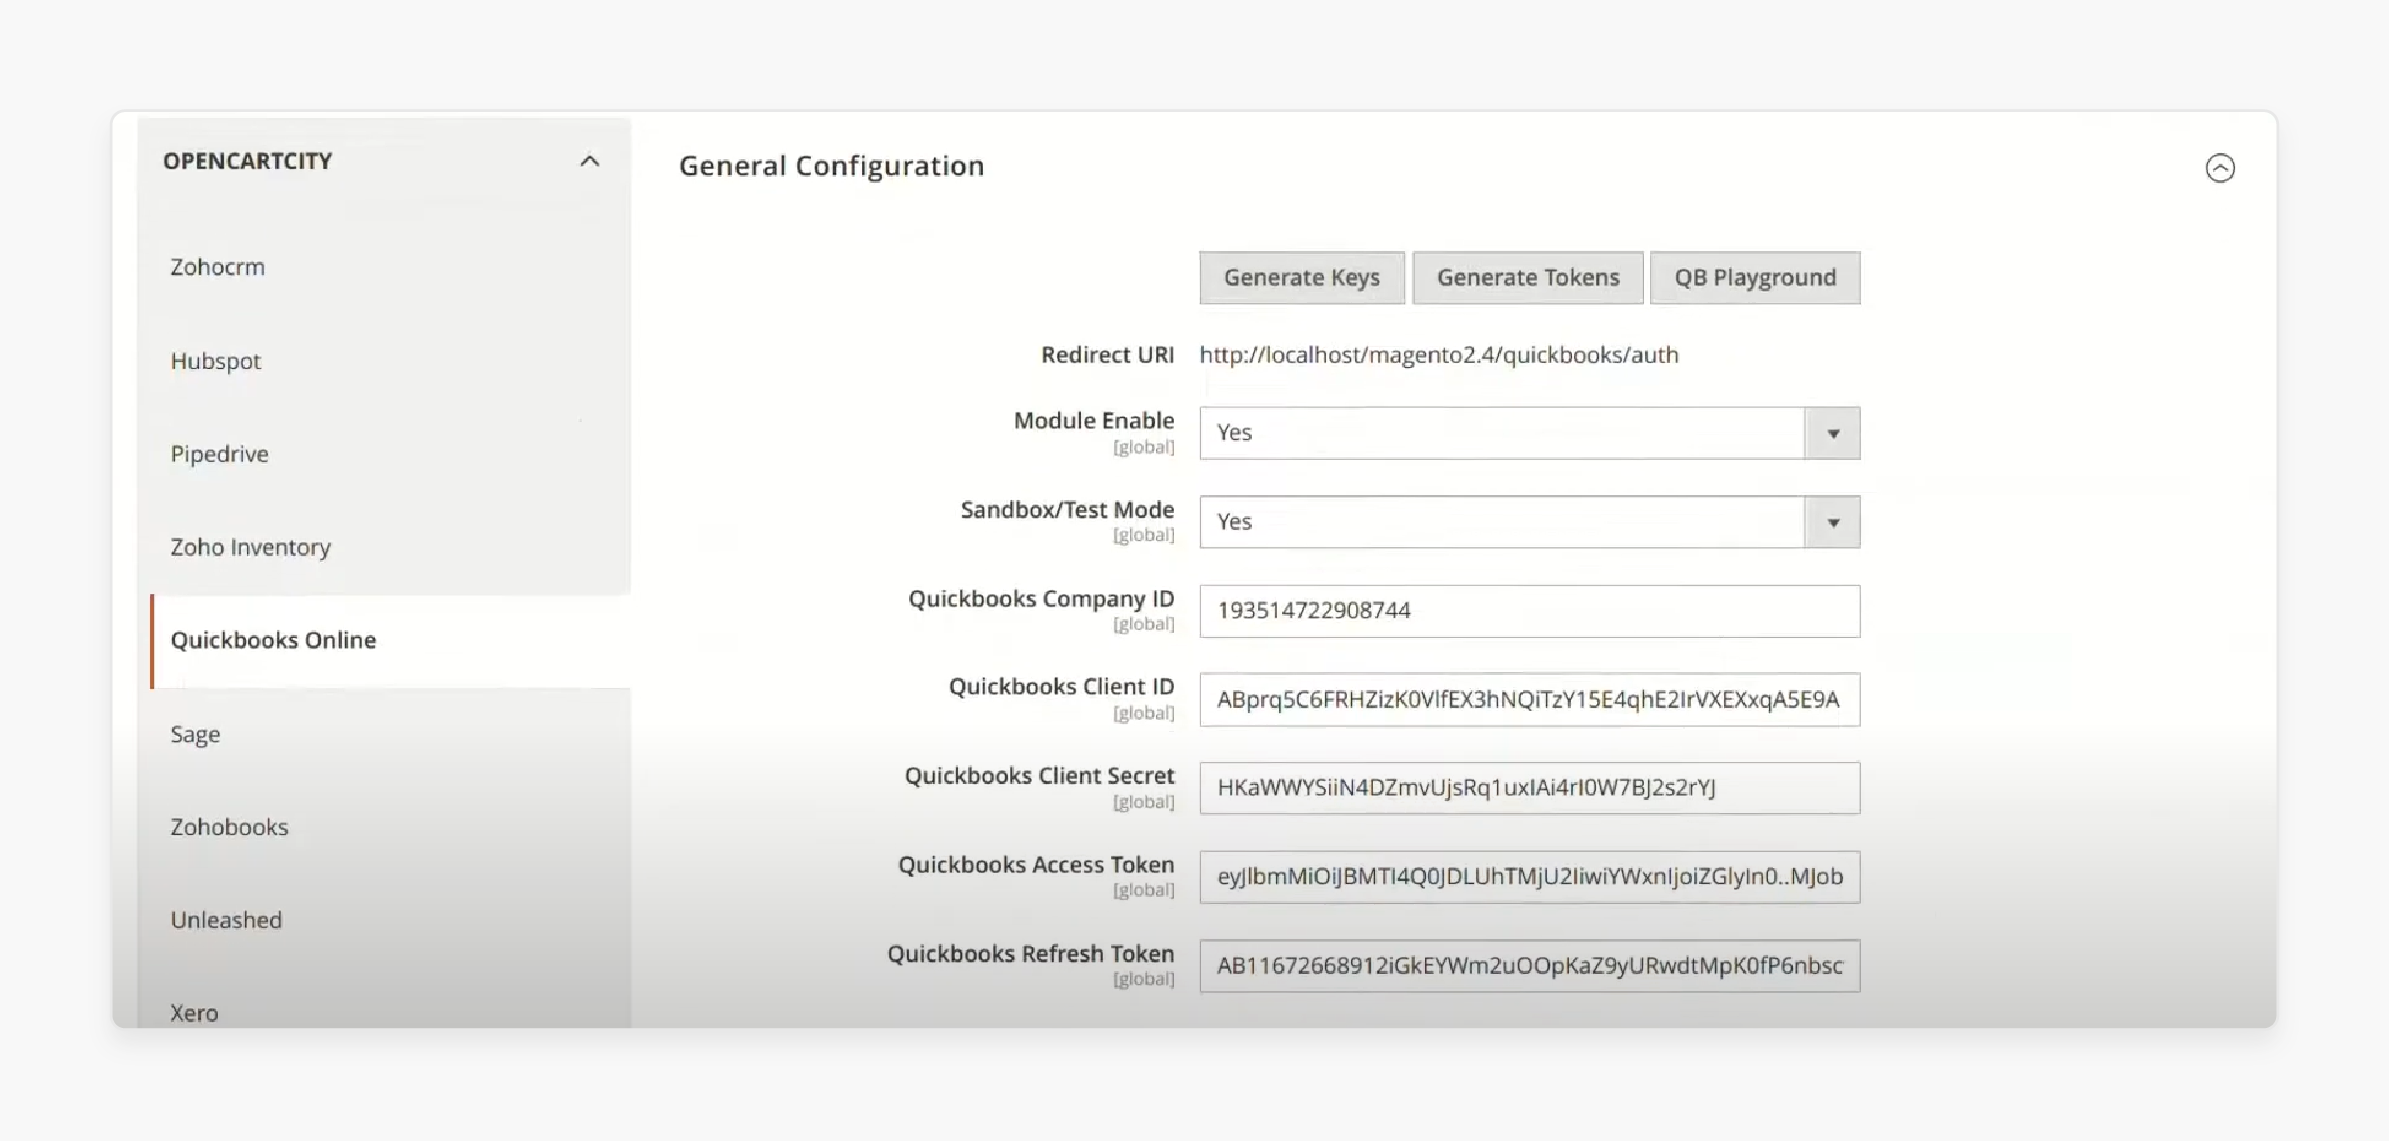Open the Module Enable dropdown

click(1529, 433)
